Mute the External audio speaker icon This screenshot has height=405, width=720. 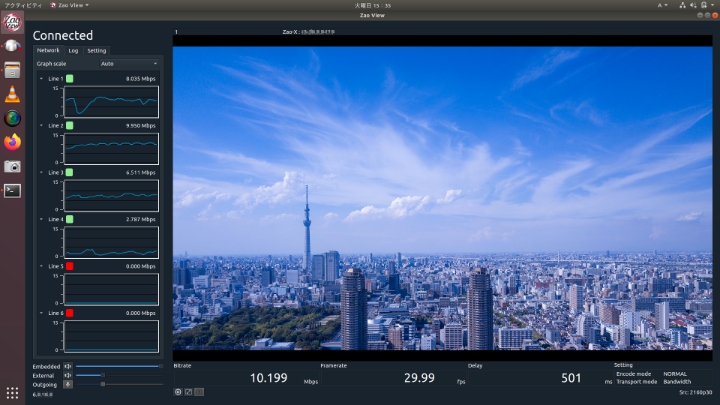point(68,376)
